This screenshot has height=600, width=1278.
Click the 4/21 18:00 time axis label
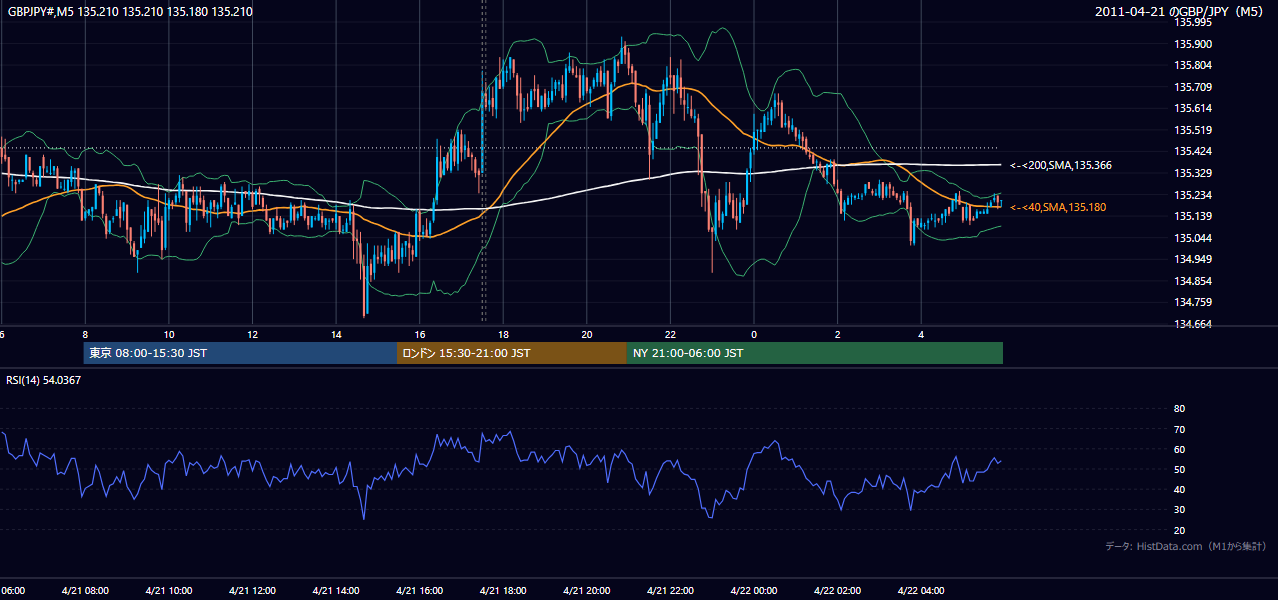503,591
